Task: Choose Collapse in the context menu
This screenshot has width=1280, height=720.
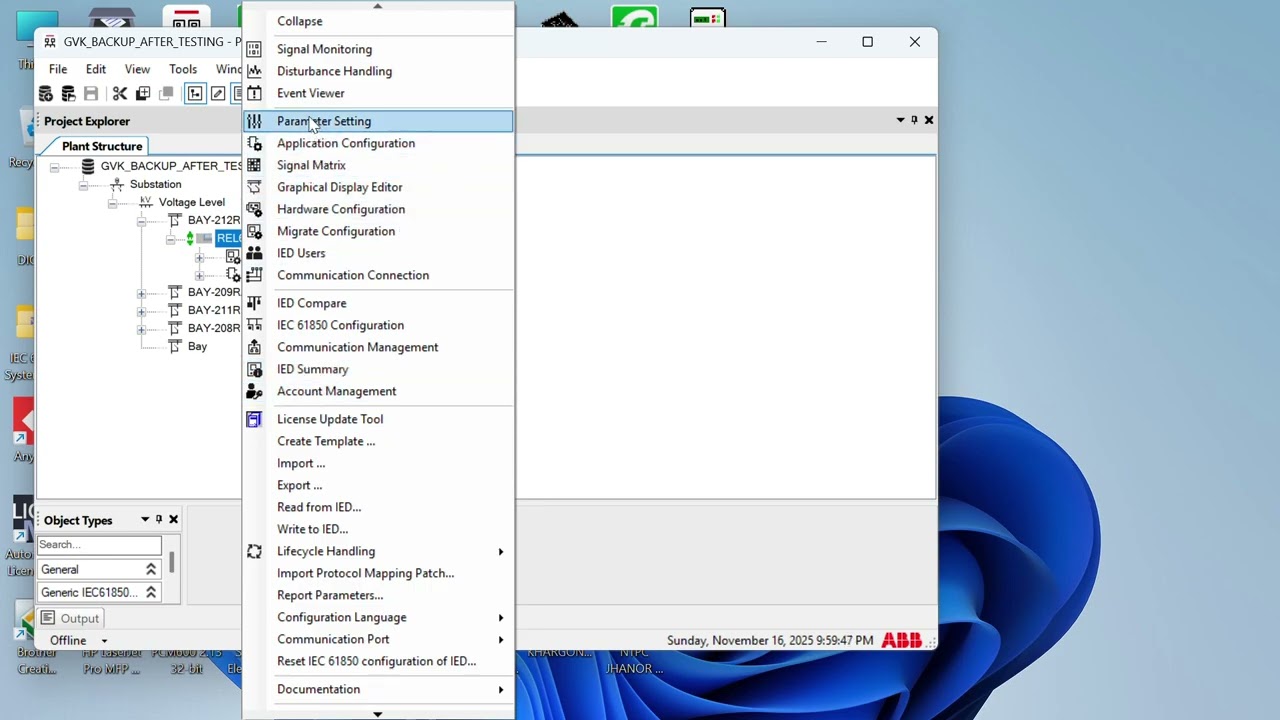Action: [378, 21]
